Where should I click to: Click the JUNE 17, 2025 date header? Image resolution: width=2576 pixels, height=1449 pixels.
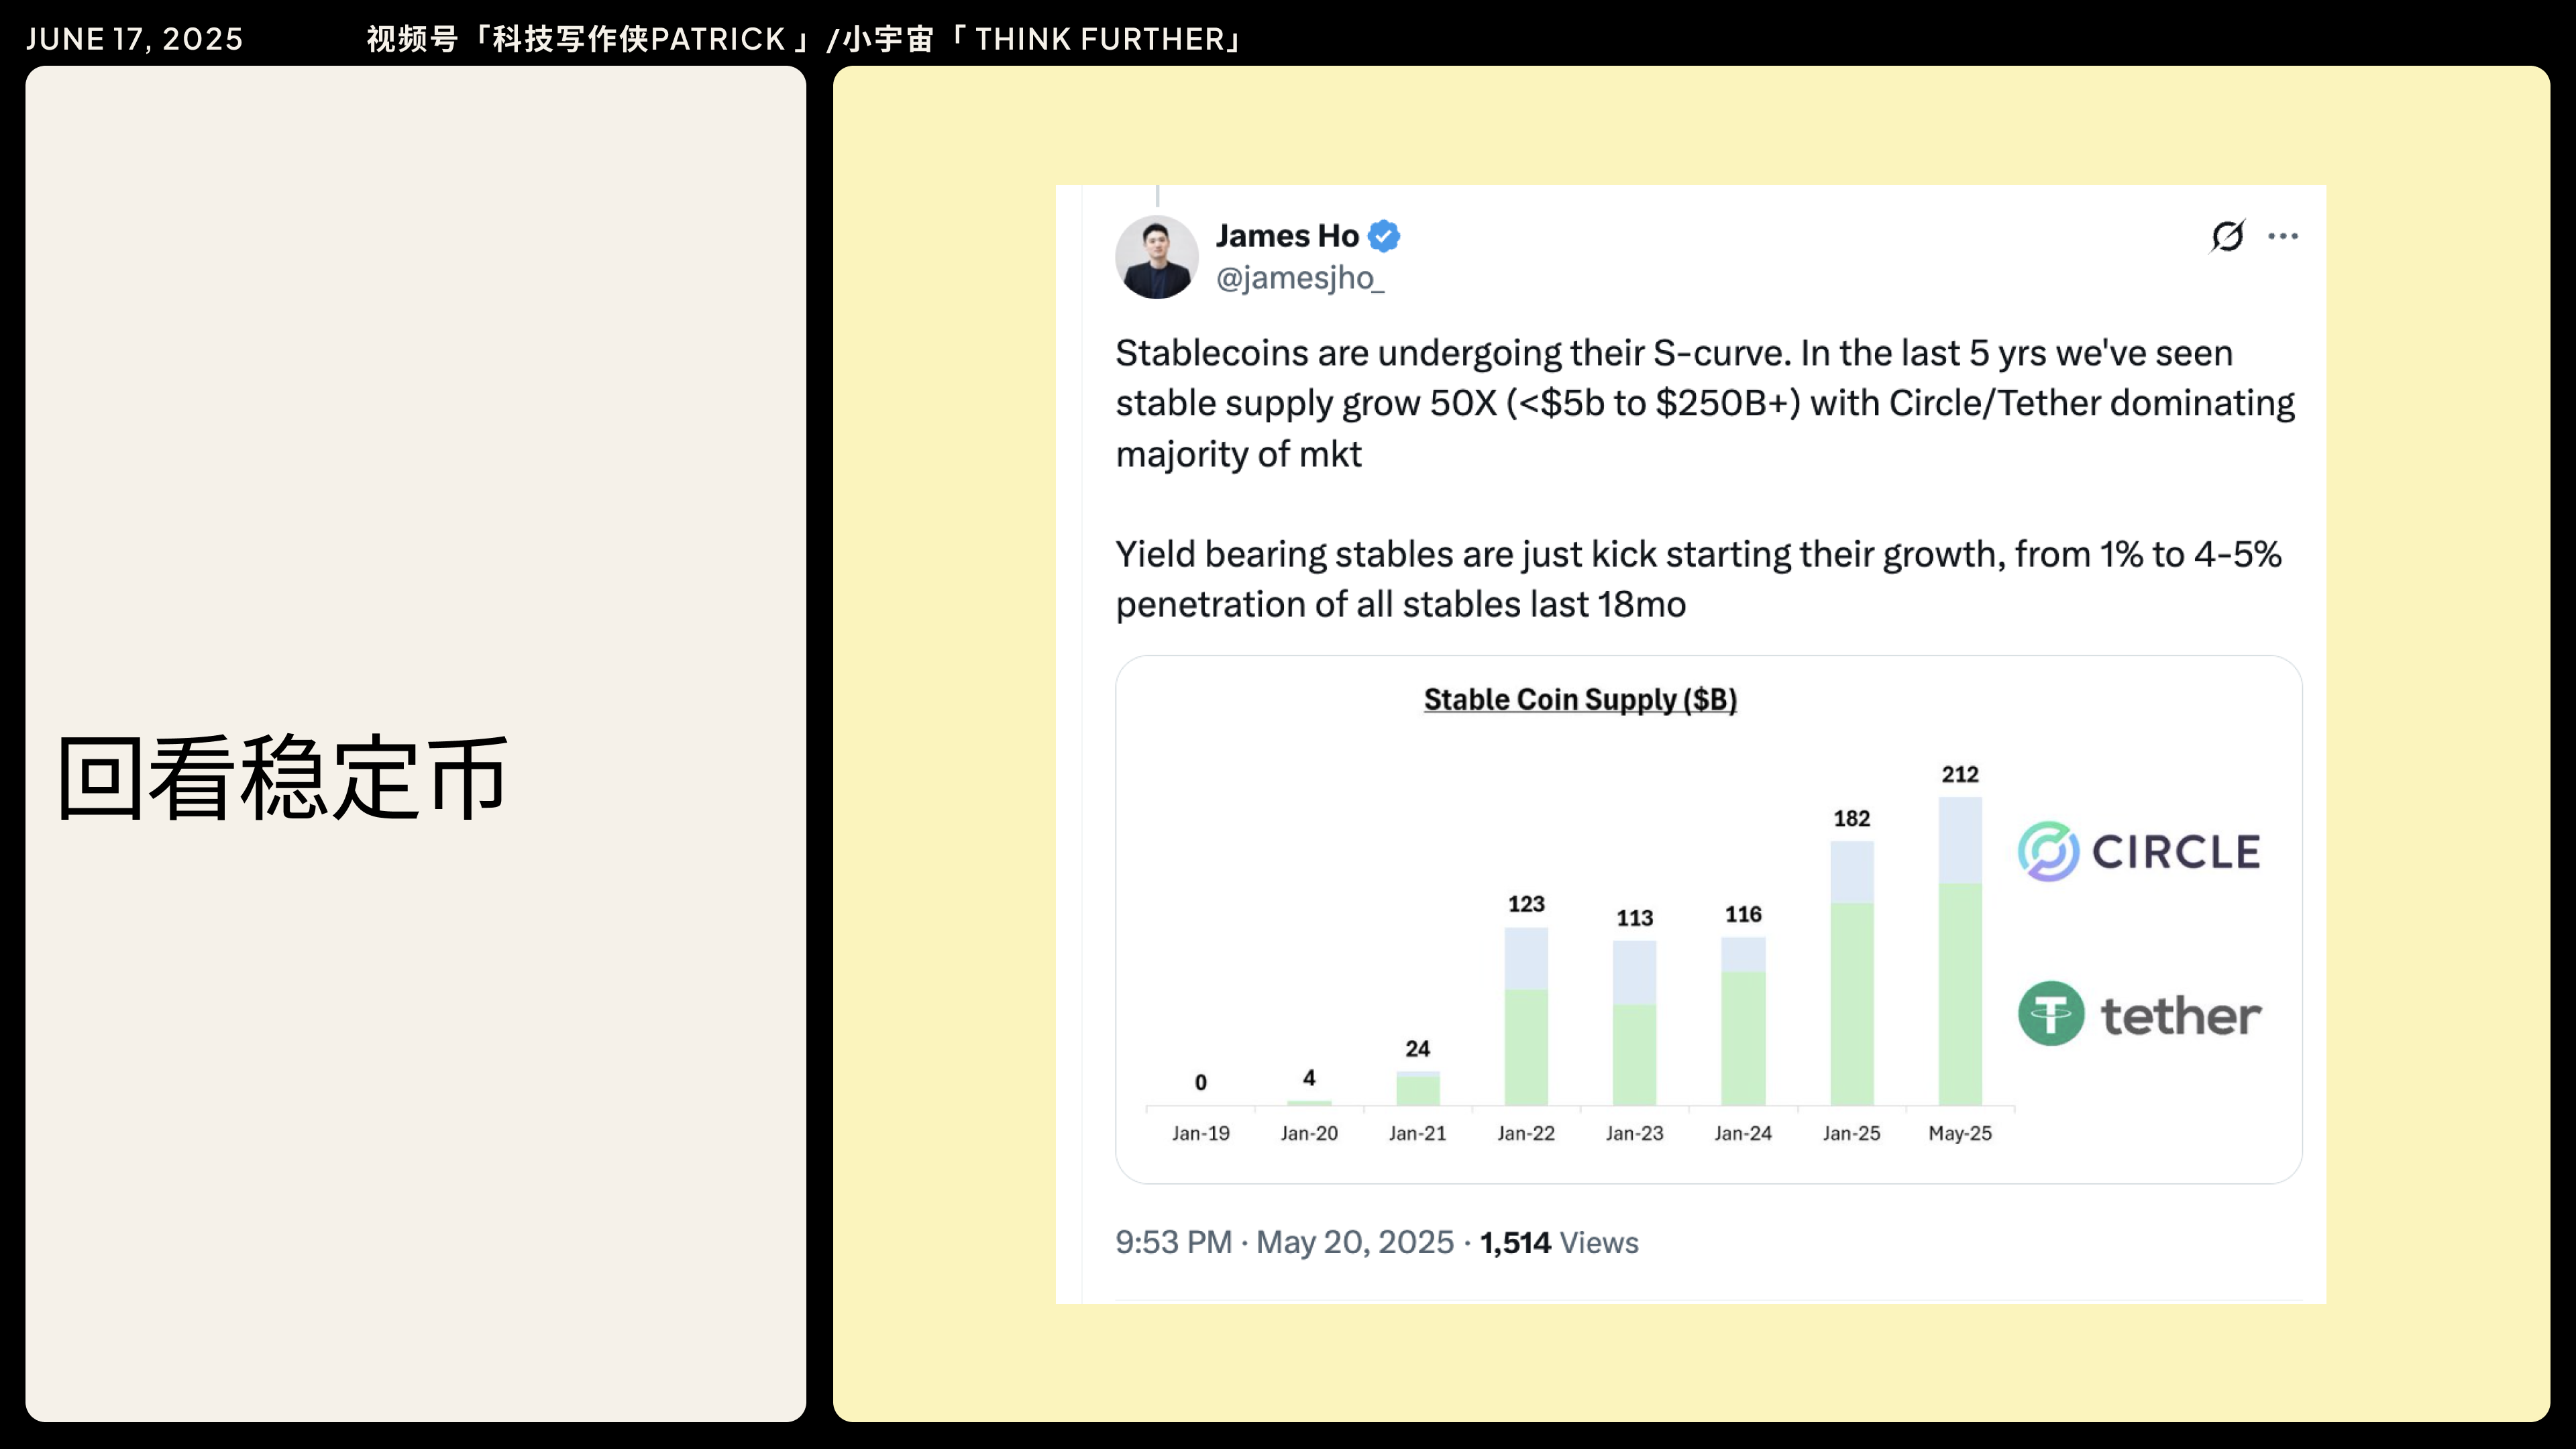point(134,39)
